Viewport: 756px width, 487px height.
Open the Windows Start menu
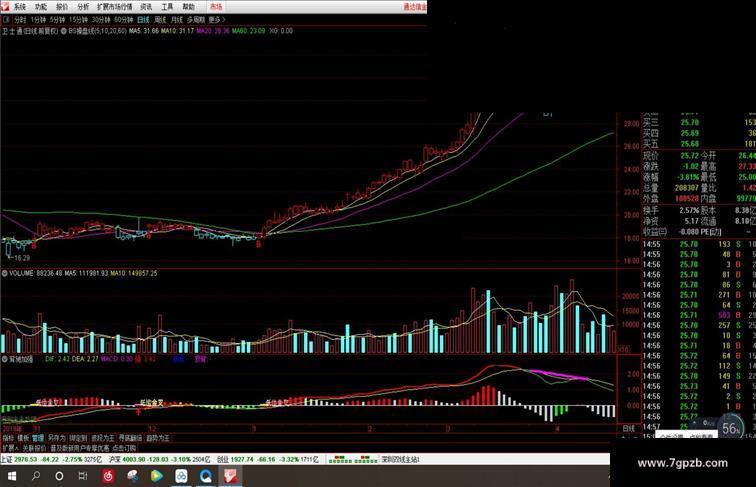11,476
